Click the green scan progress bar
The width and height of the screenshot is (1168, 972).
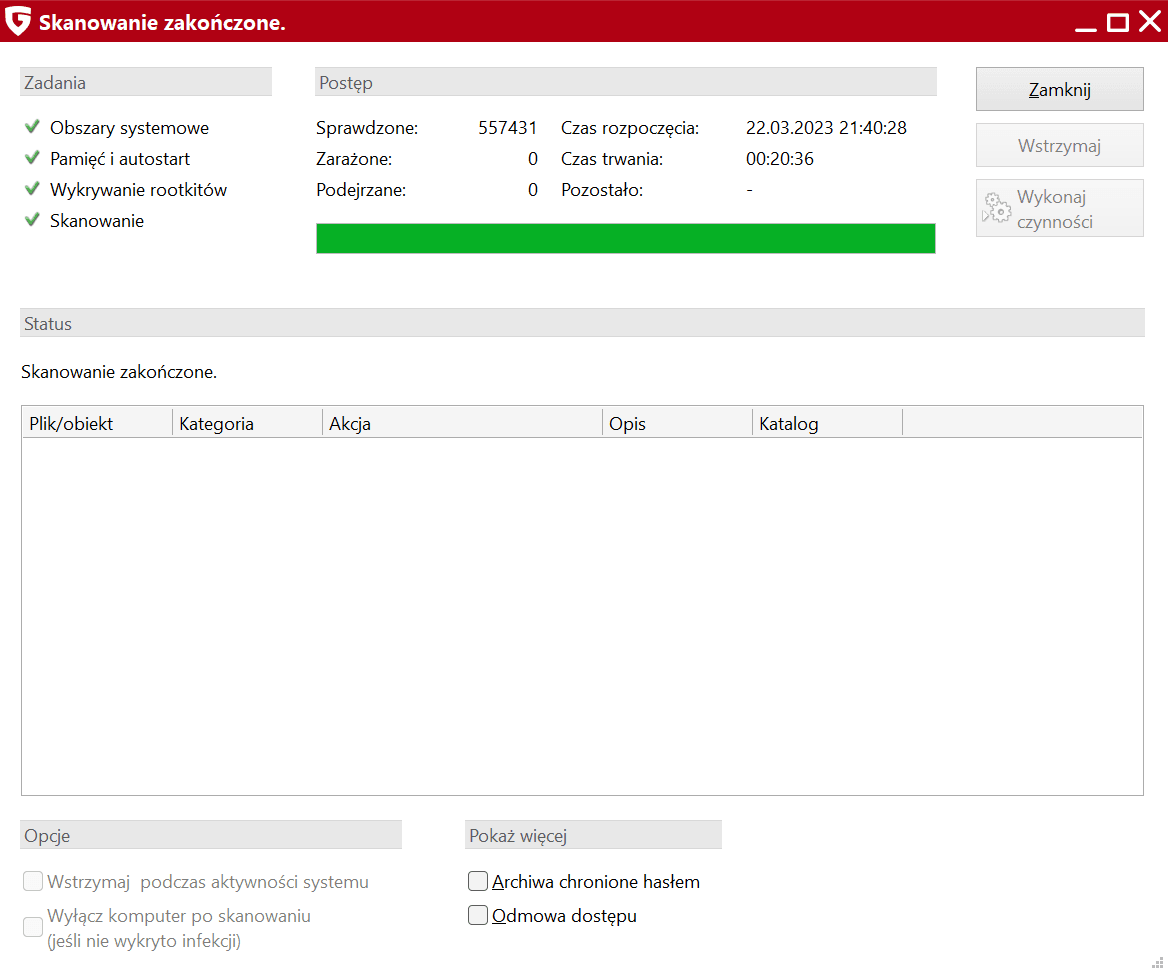click(x=625, y=238)
